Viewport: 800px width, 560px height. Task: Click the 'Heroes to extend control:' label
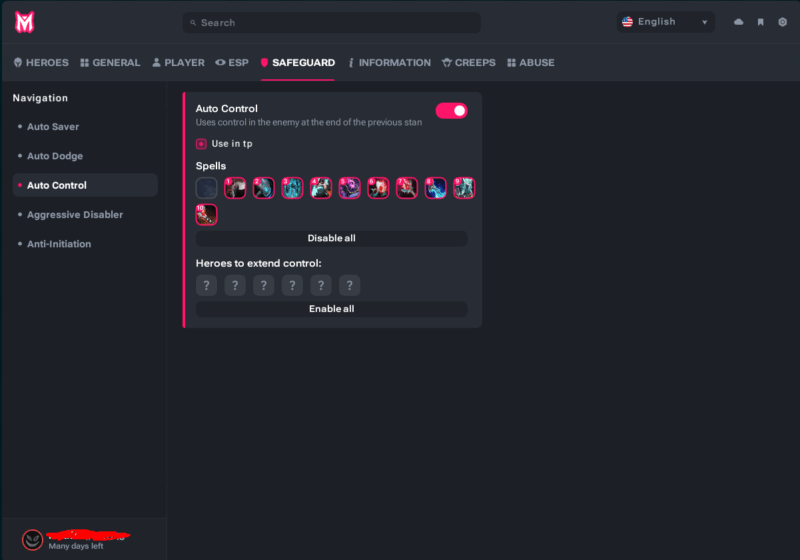tap(259, 264)
